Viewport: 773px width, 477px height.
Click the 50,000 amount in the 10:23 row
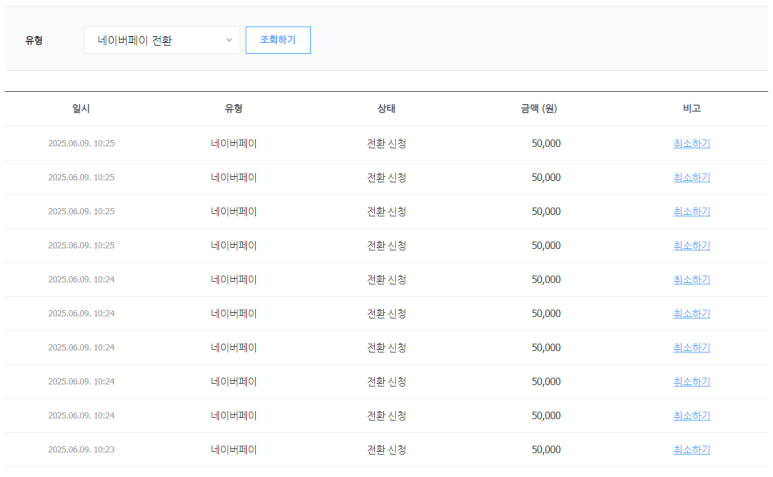546,449
